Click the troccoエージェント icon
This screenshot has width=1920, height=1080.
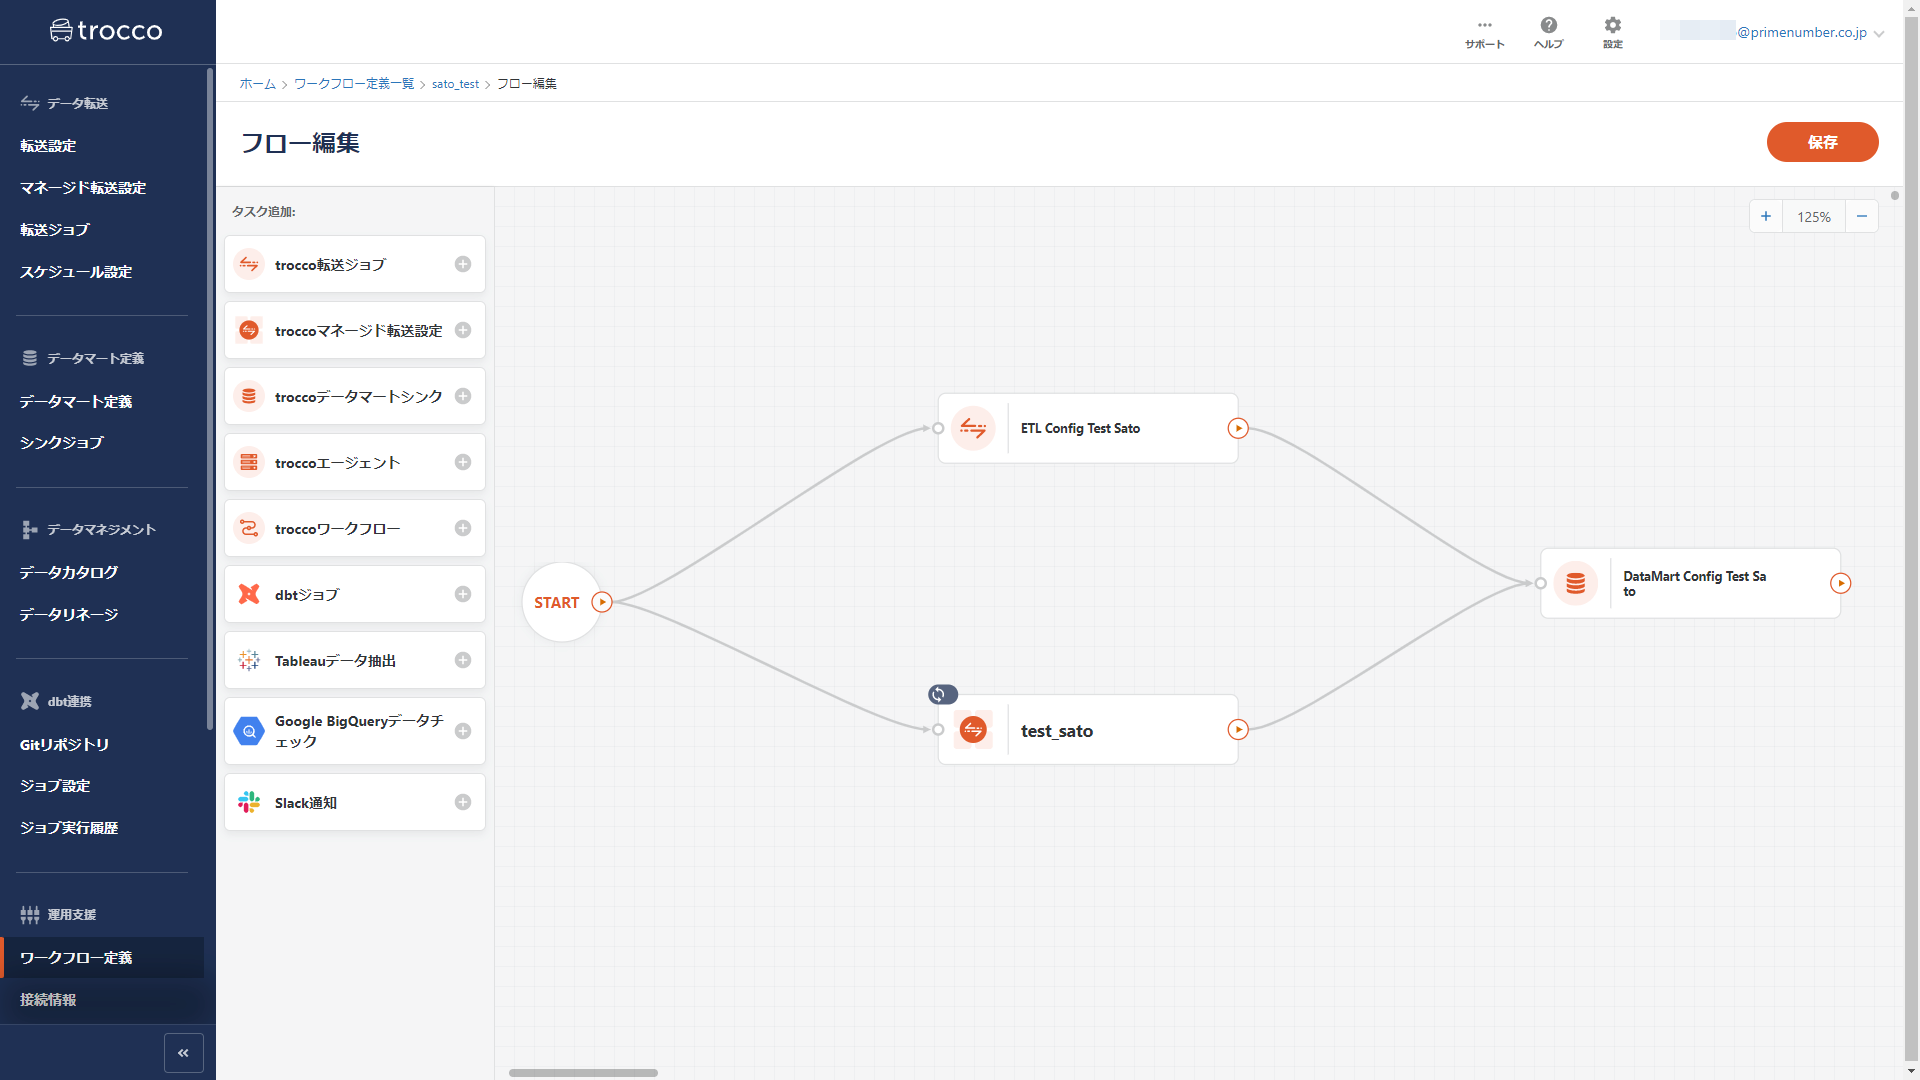coord(249,462)
